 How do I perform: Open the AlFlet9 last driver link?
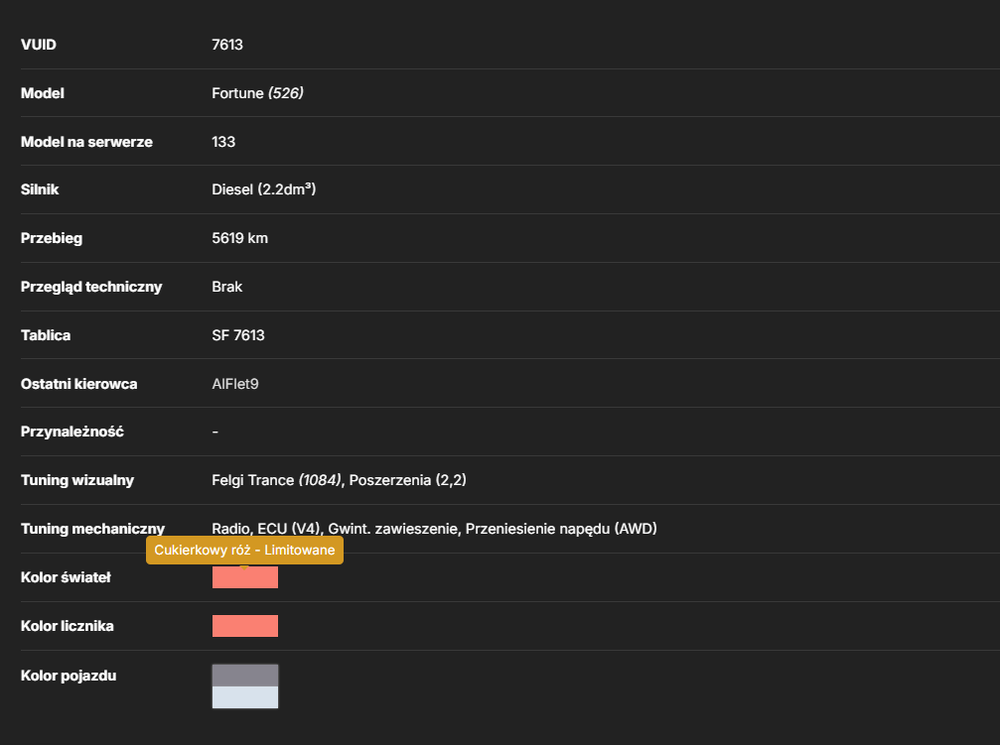point(235,384)
